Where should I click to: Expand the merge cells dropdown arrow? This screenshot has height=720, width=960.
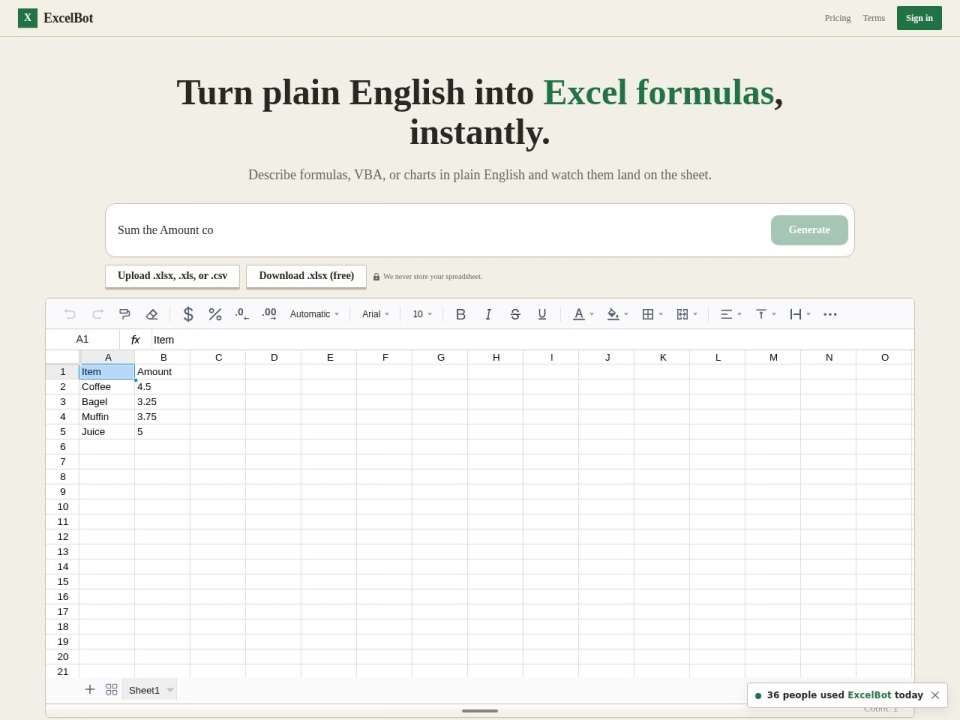(x=695, y=314)
